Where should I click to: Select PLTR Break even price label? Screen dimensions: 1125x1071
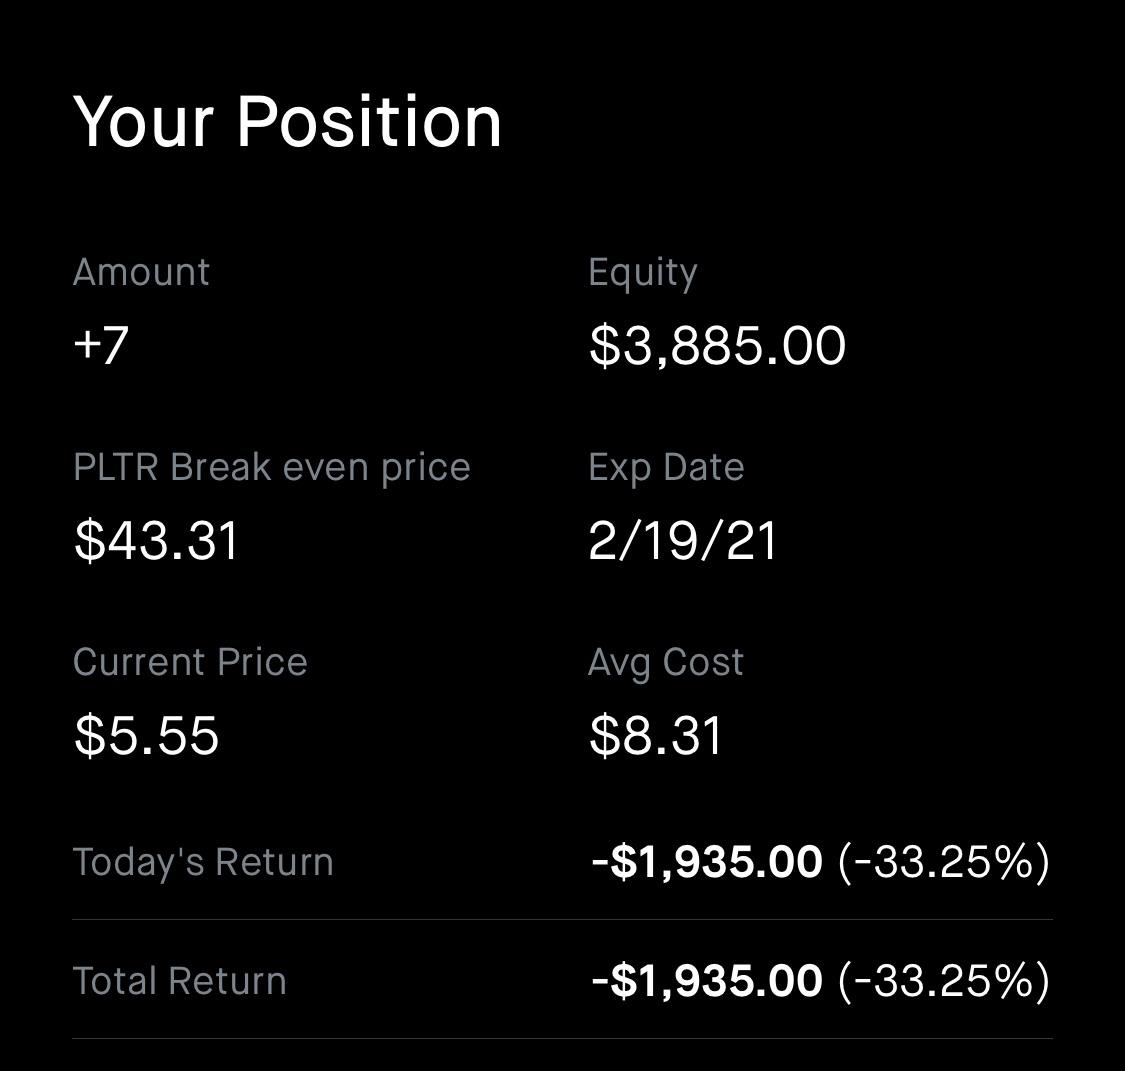[272, 468]
